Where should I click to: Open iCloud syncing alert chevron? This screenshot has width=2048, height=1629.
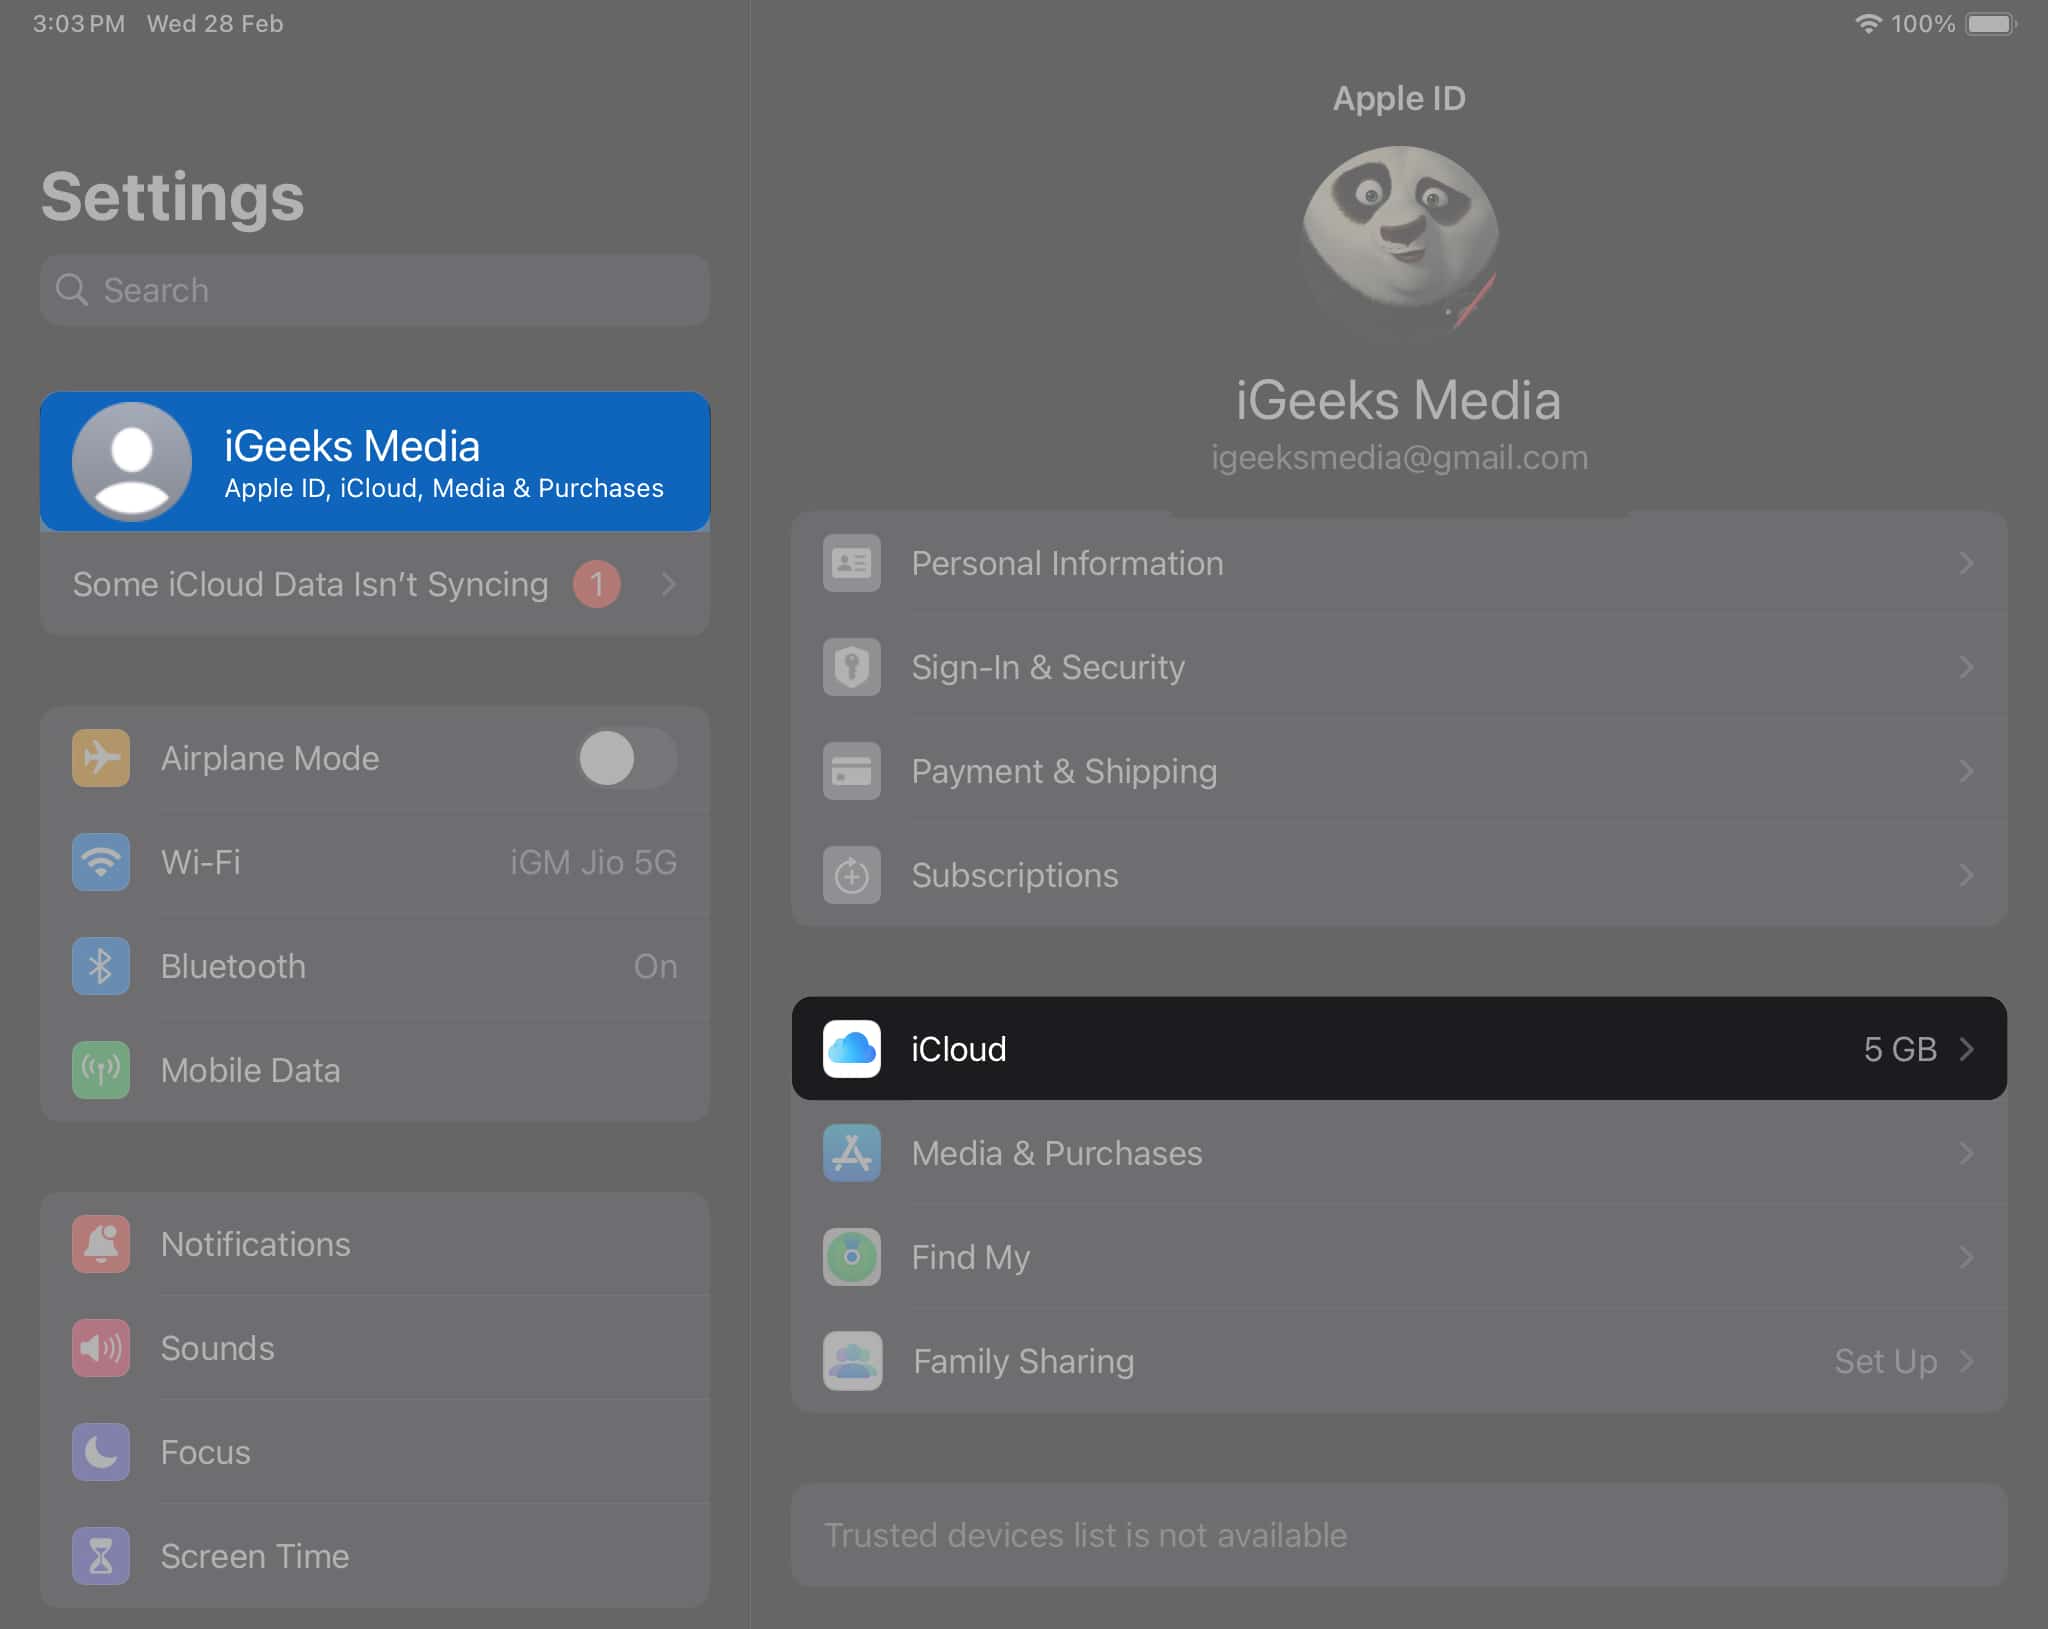click(x=669, y=584)
